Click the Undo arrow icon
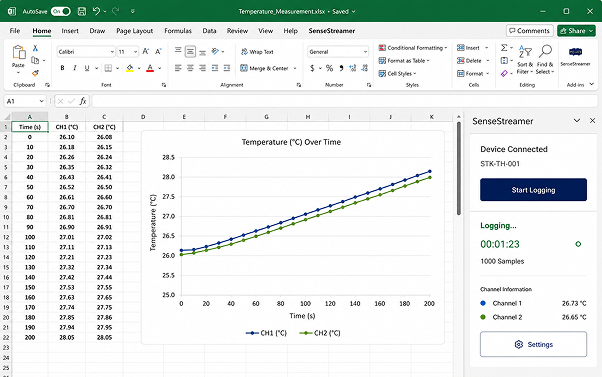Viewport: 602px width, 377px height. point(96,11)
